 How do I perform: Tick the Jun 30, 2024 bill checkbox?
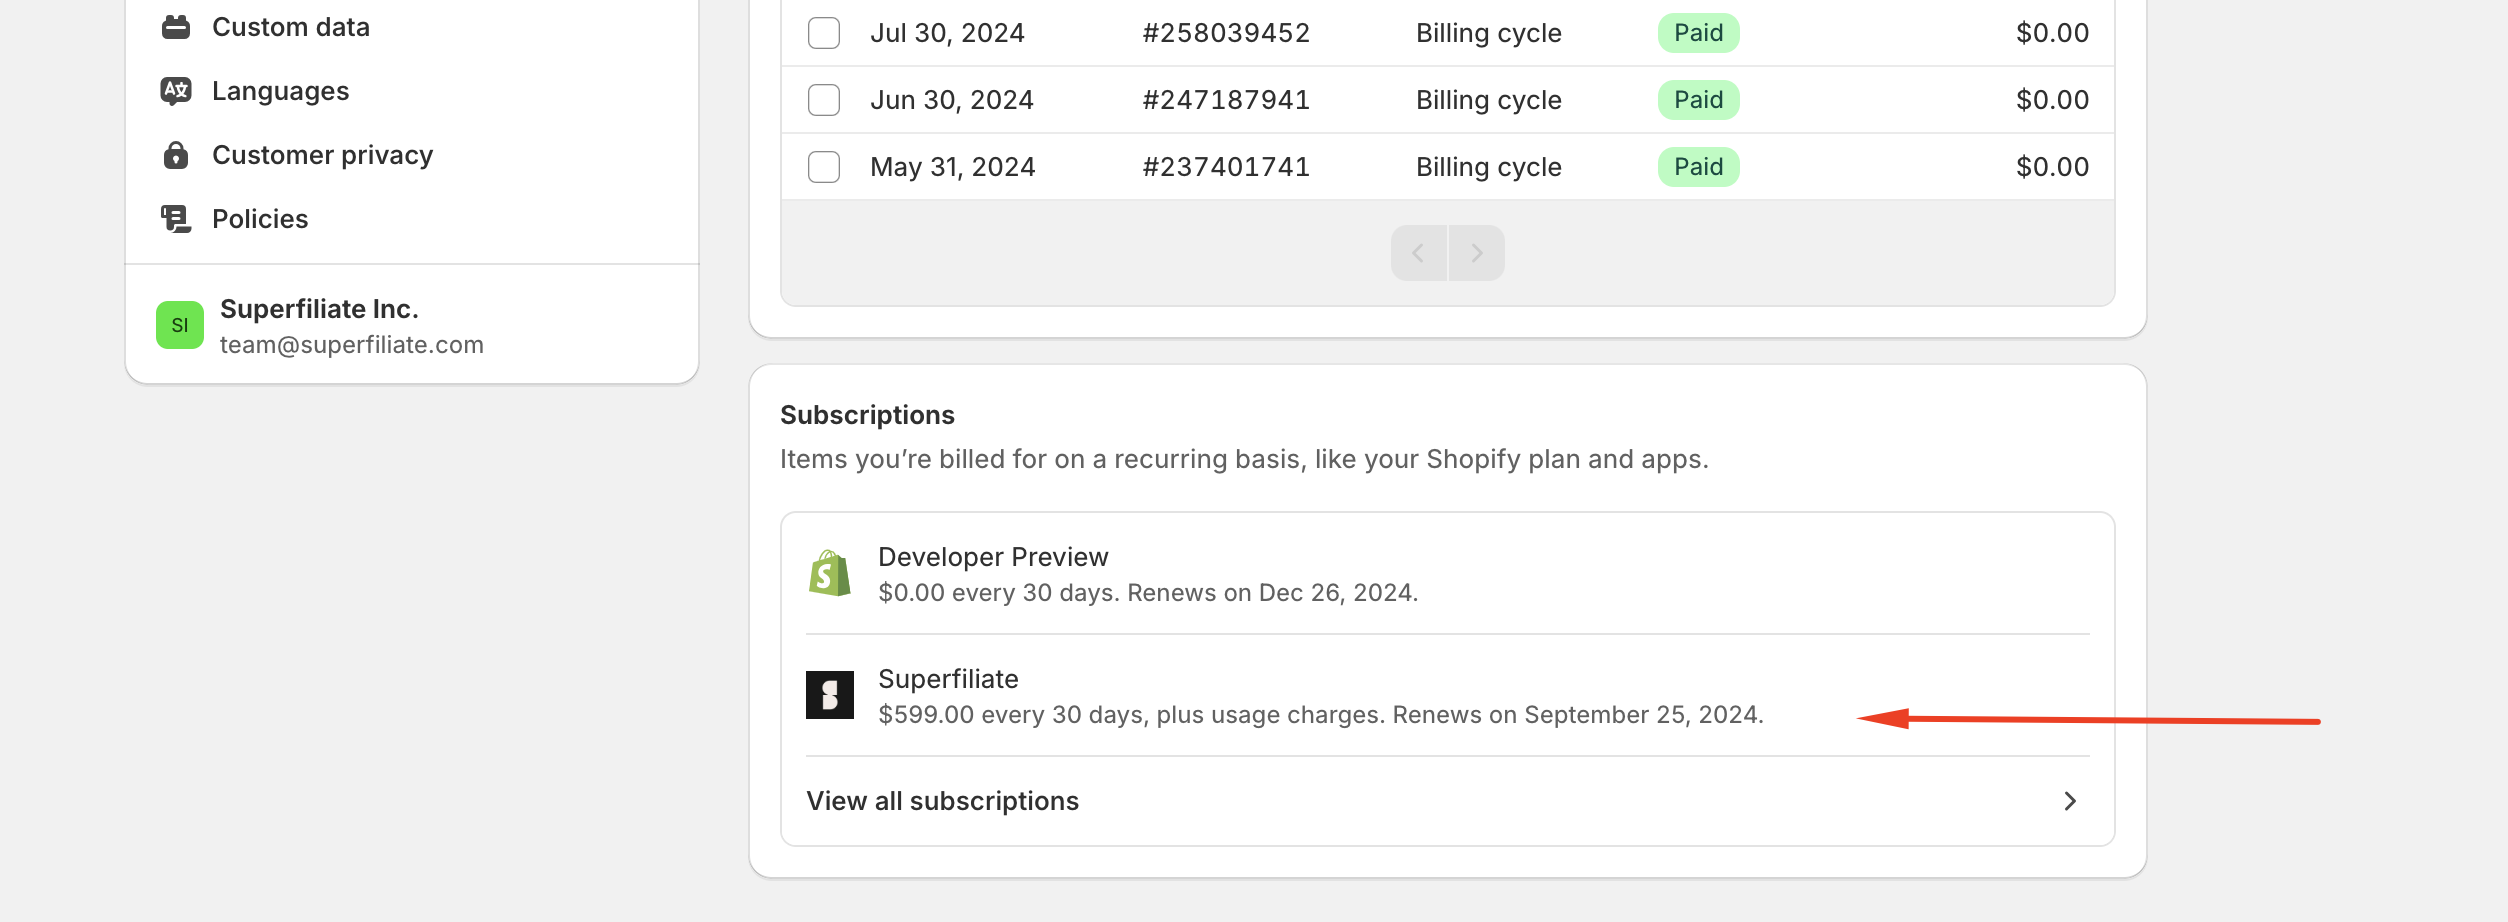point(824,100)
